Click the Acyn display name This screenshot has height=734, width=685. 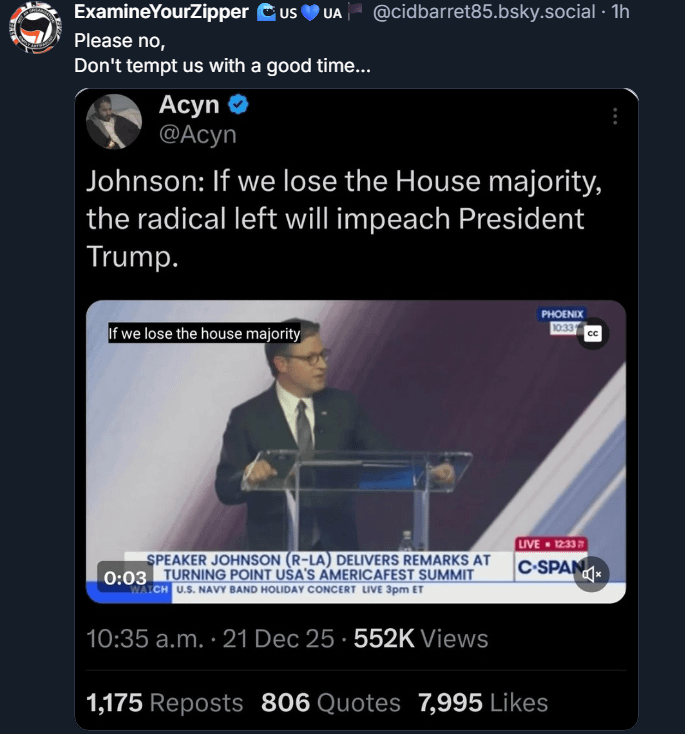click(190, 105)
